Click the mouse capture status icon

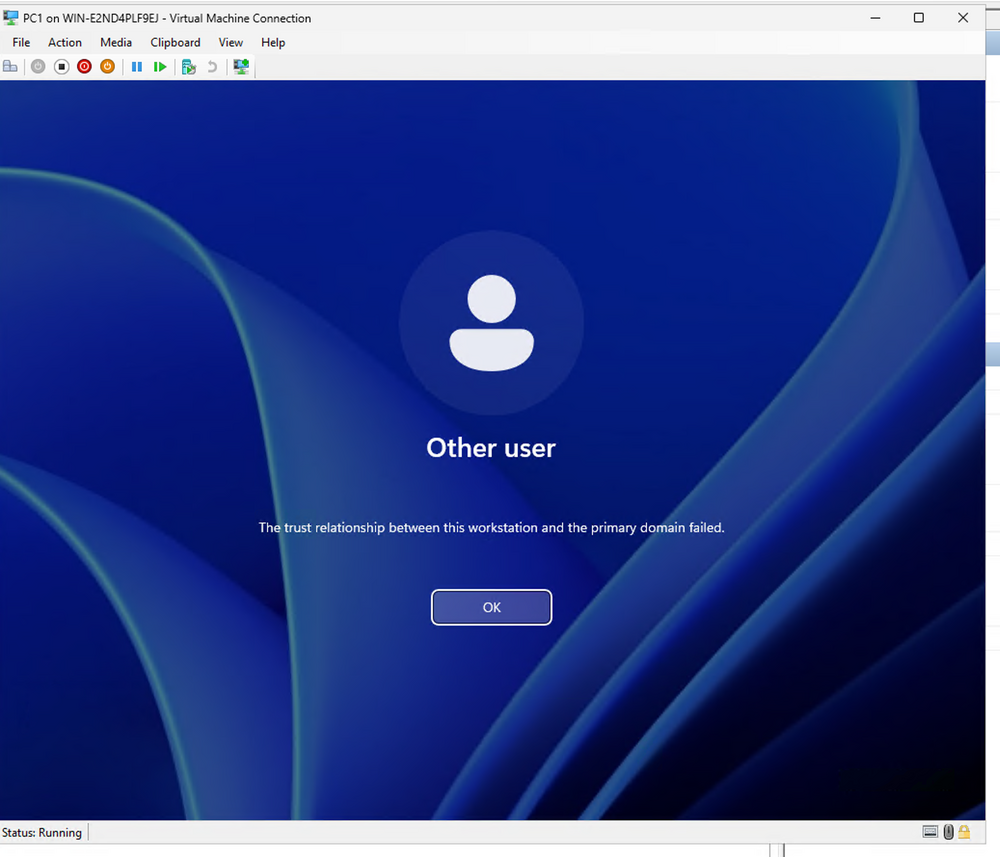948,831
